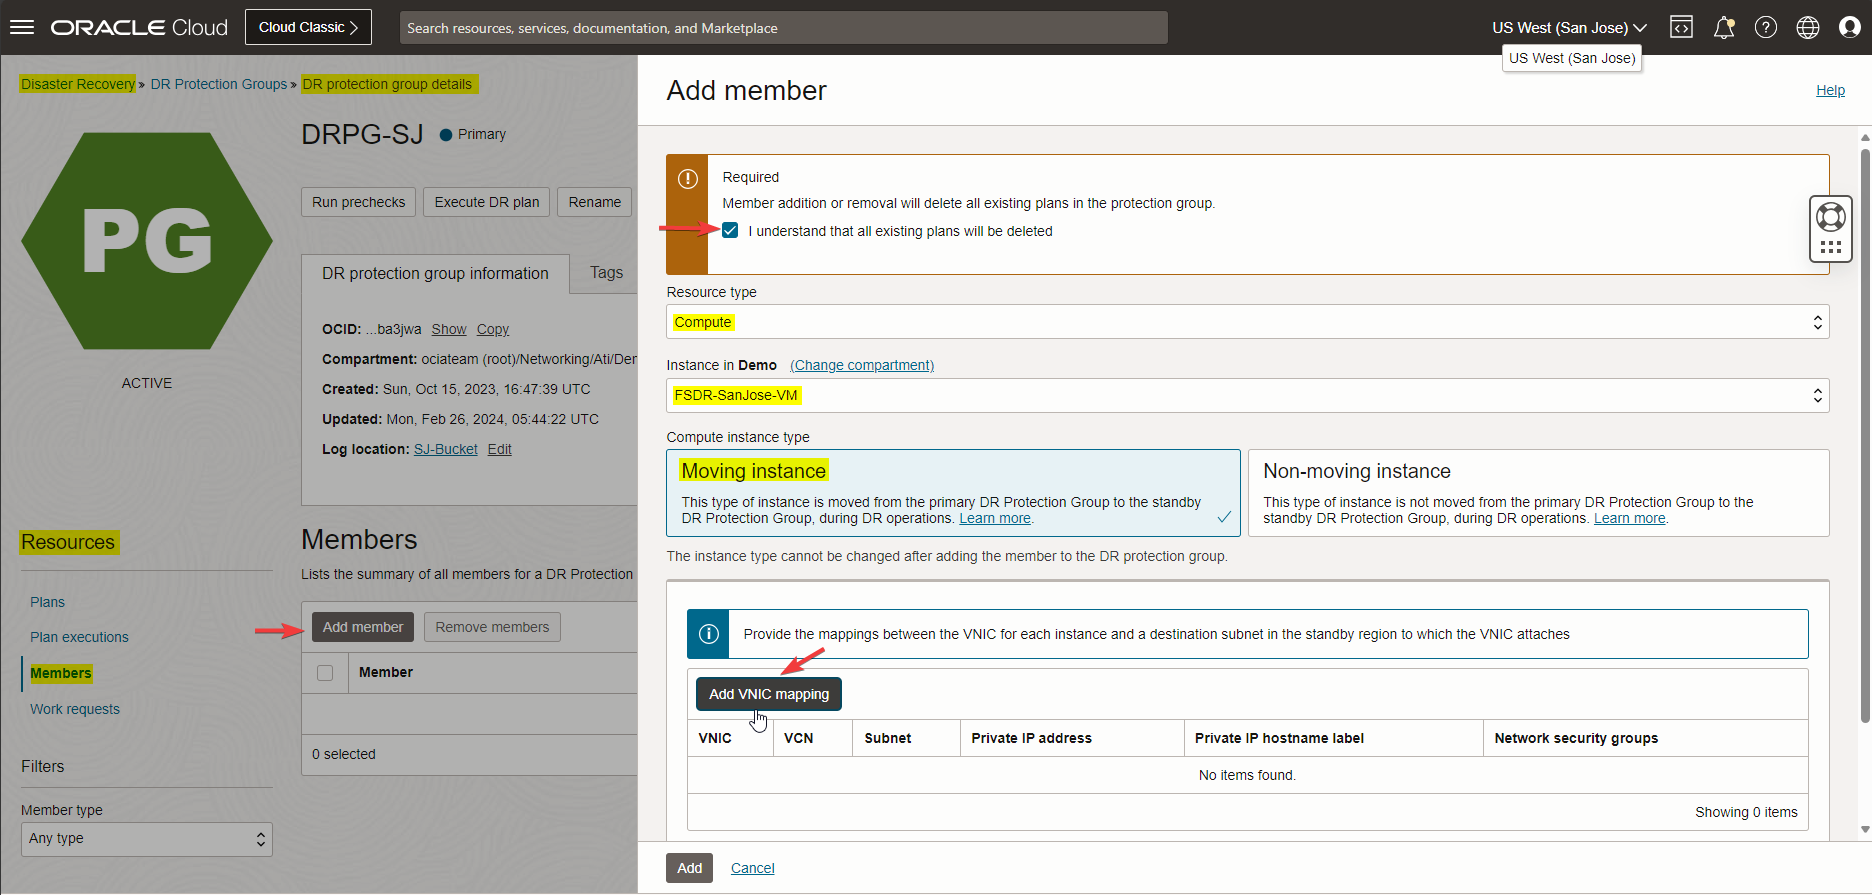Uncheck the existing plans deletion acknowledgment
Image resolution: width=1872 pixels, height=895 pixels.
point(730,231)
